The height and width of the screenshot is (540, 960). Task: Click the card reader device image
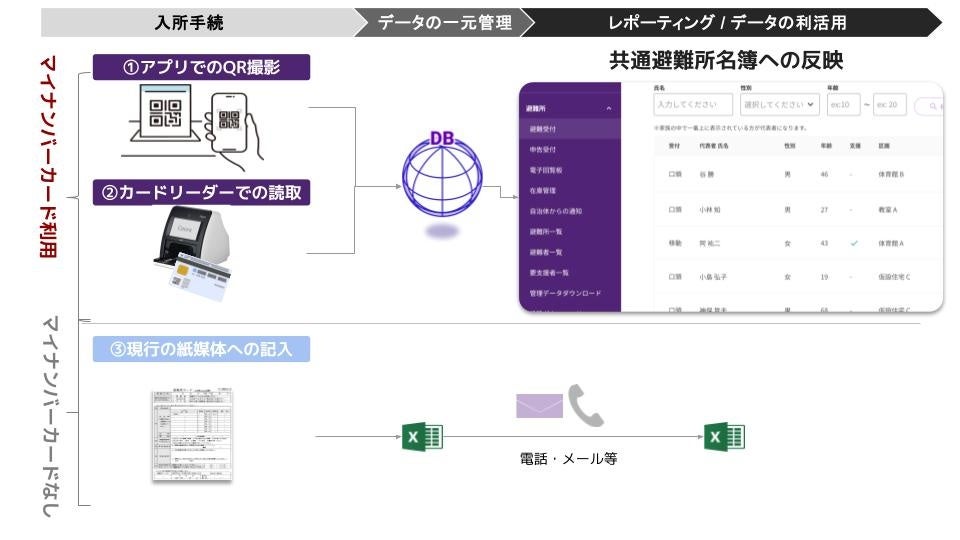192,237
